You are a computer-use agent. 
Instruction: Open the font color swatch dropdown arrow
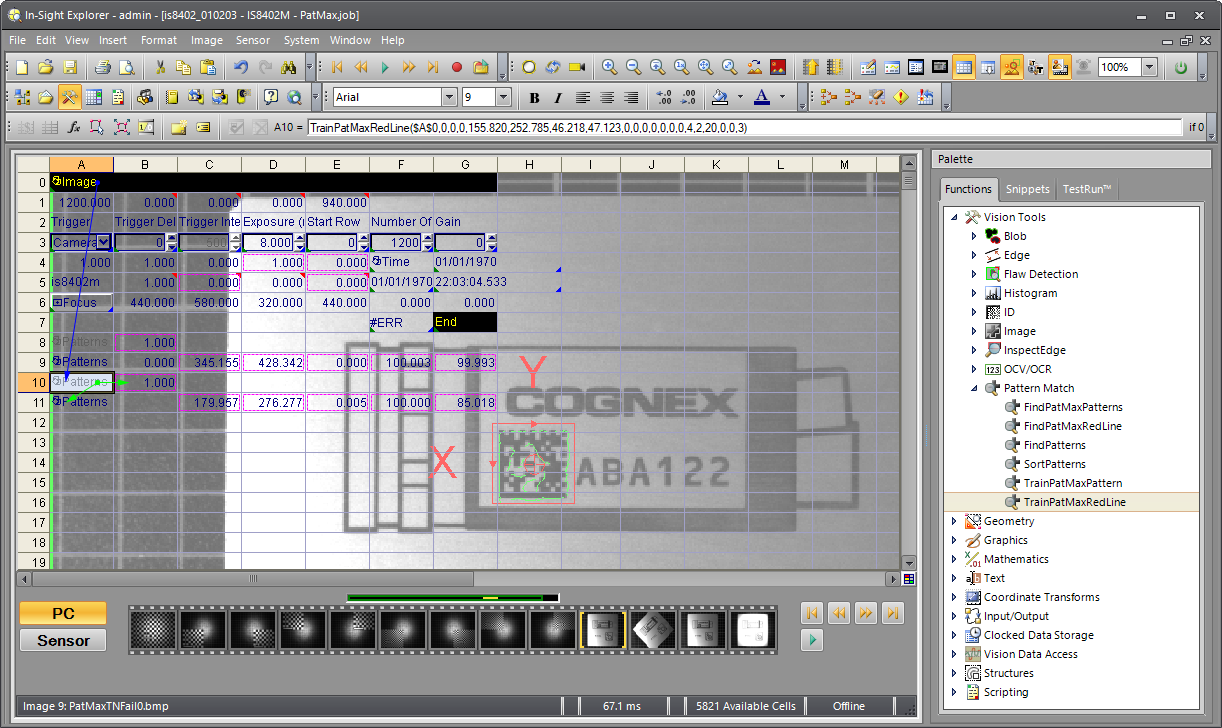point(783,98)
